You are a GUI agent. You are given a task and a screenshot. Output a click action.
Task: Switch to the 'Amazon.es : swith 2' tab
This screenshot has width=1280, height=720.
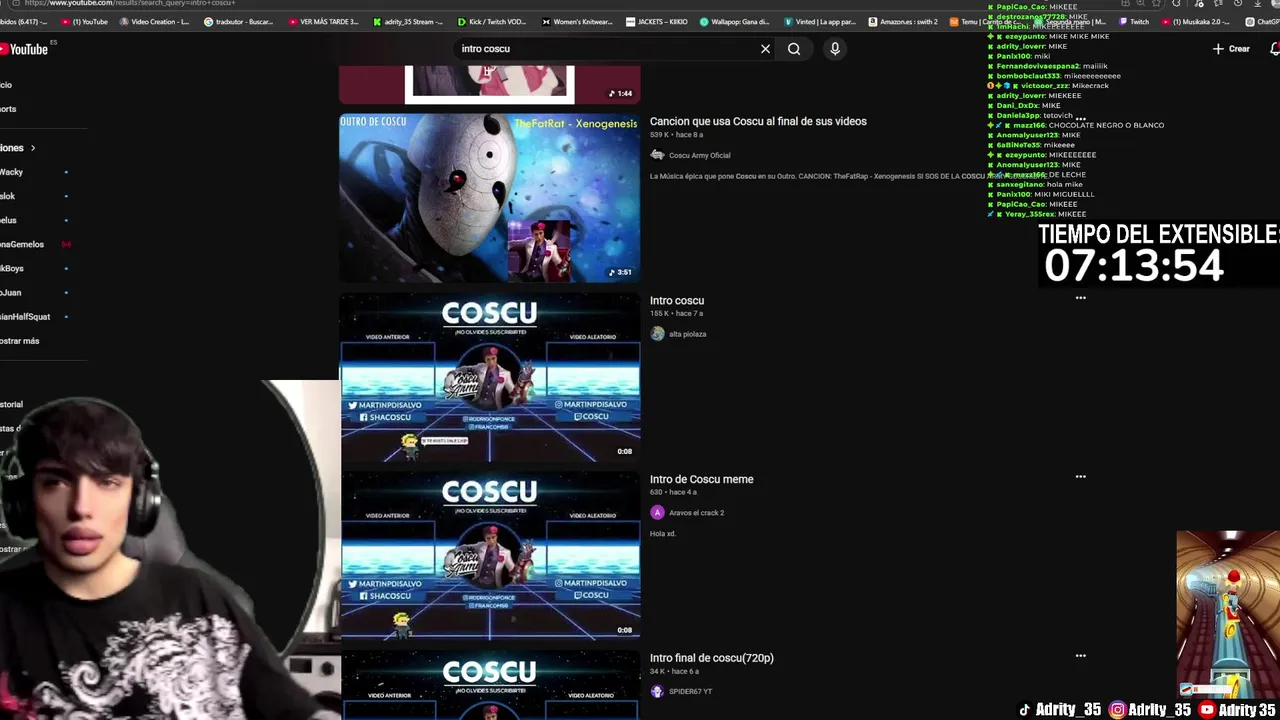tap(904, 21)
